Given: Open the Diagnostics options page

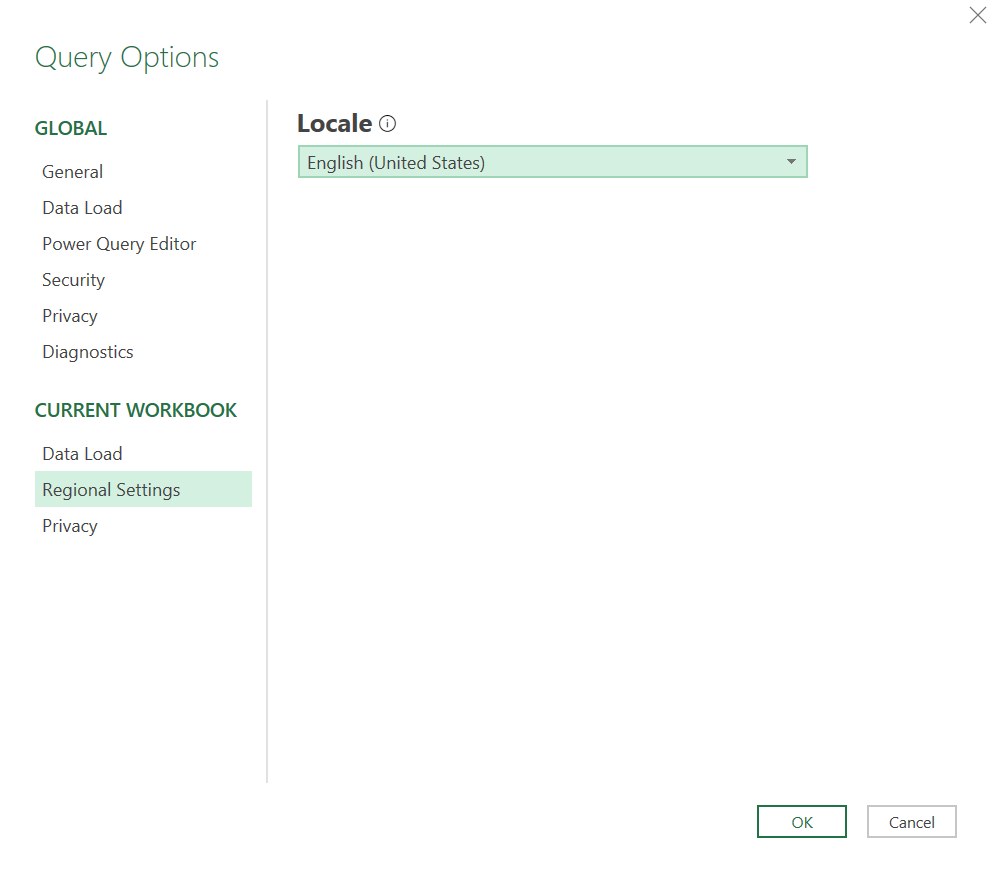Looking at the screenshot, I should click(x=88, y=352).
